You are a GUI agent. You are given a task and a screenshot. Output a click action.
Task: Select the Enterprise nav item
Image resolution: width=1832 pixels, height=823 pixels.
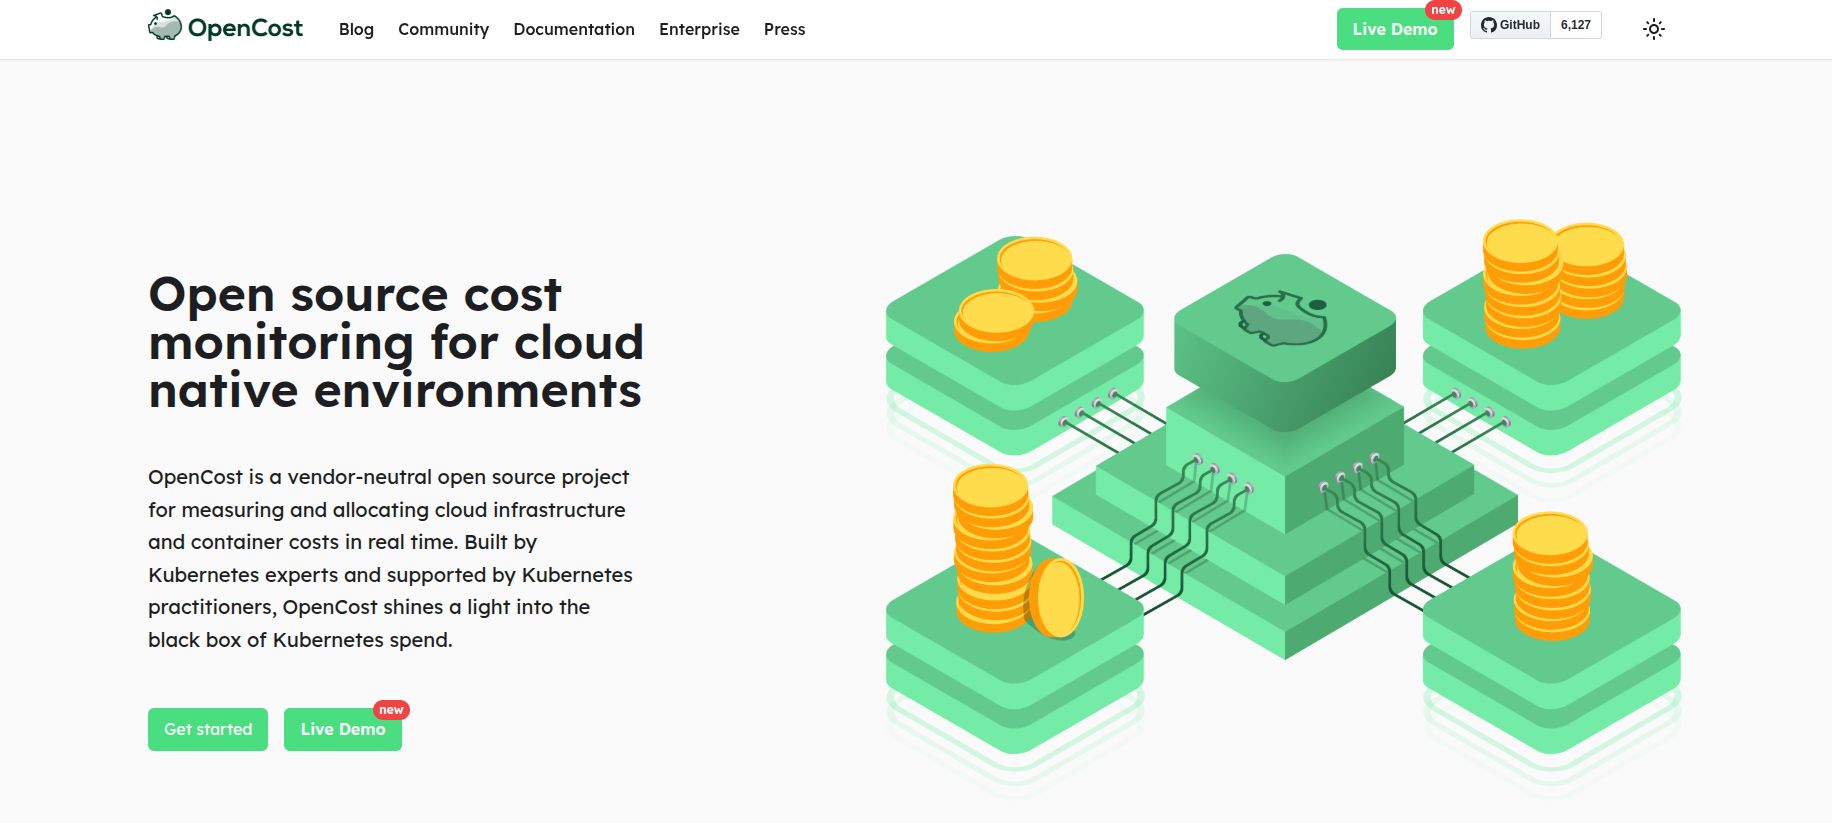click(x=699, y=29)
